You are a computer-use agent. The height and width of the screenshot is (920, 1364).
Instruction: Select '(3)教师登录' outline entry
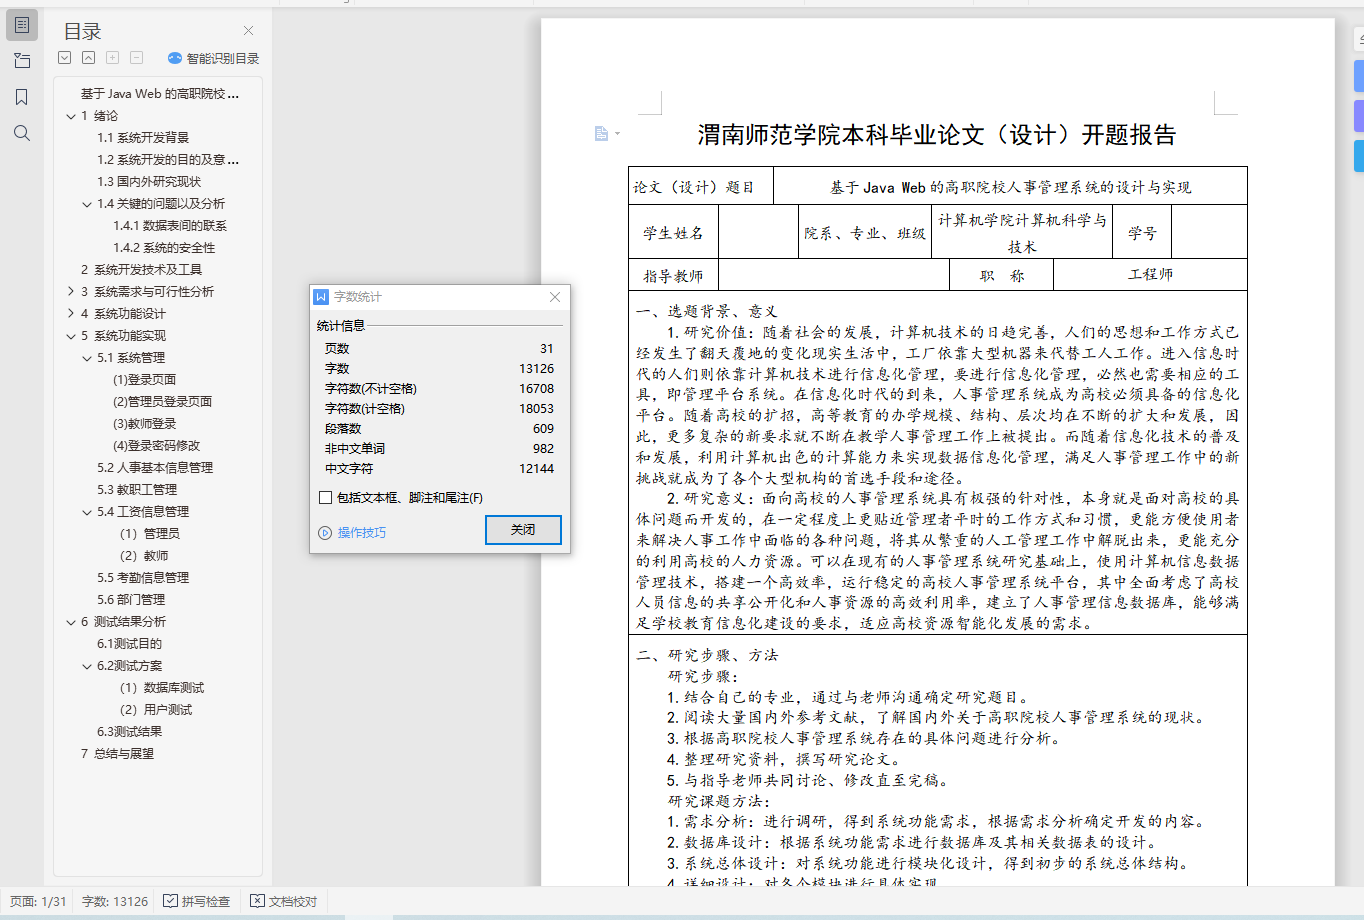tap(144, 424)
